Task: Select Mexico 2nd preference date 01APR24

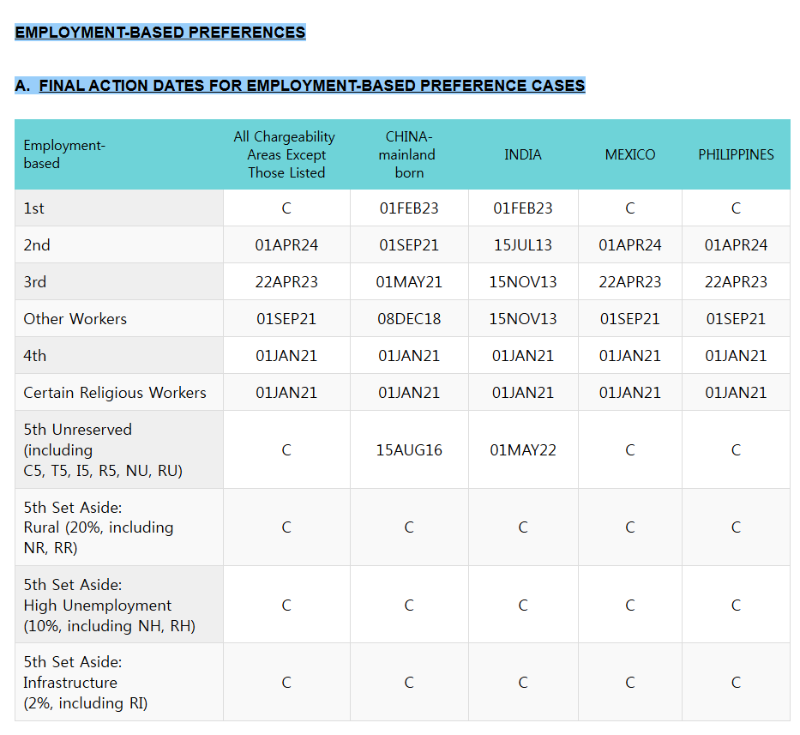Action: click(x=630, y=245)
